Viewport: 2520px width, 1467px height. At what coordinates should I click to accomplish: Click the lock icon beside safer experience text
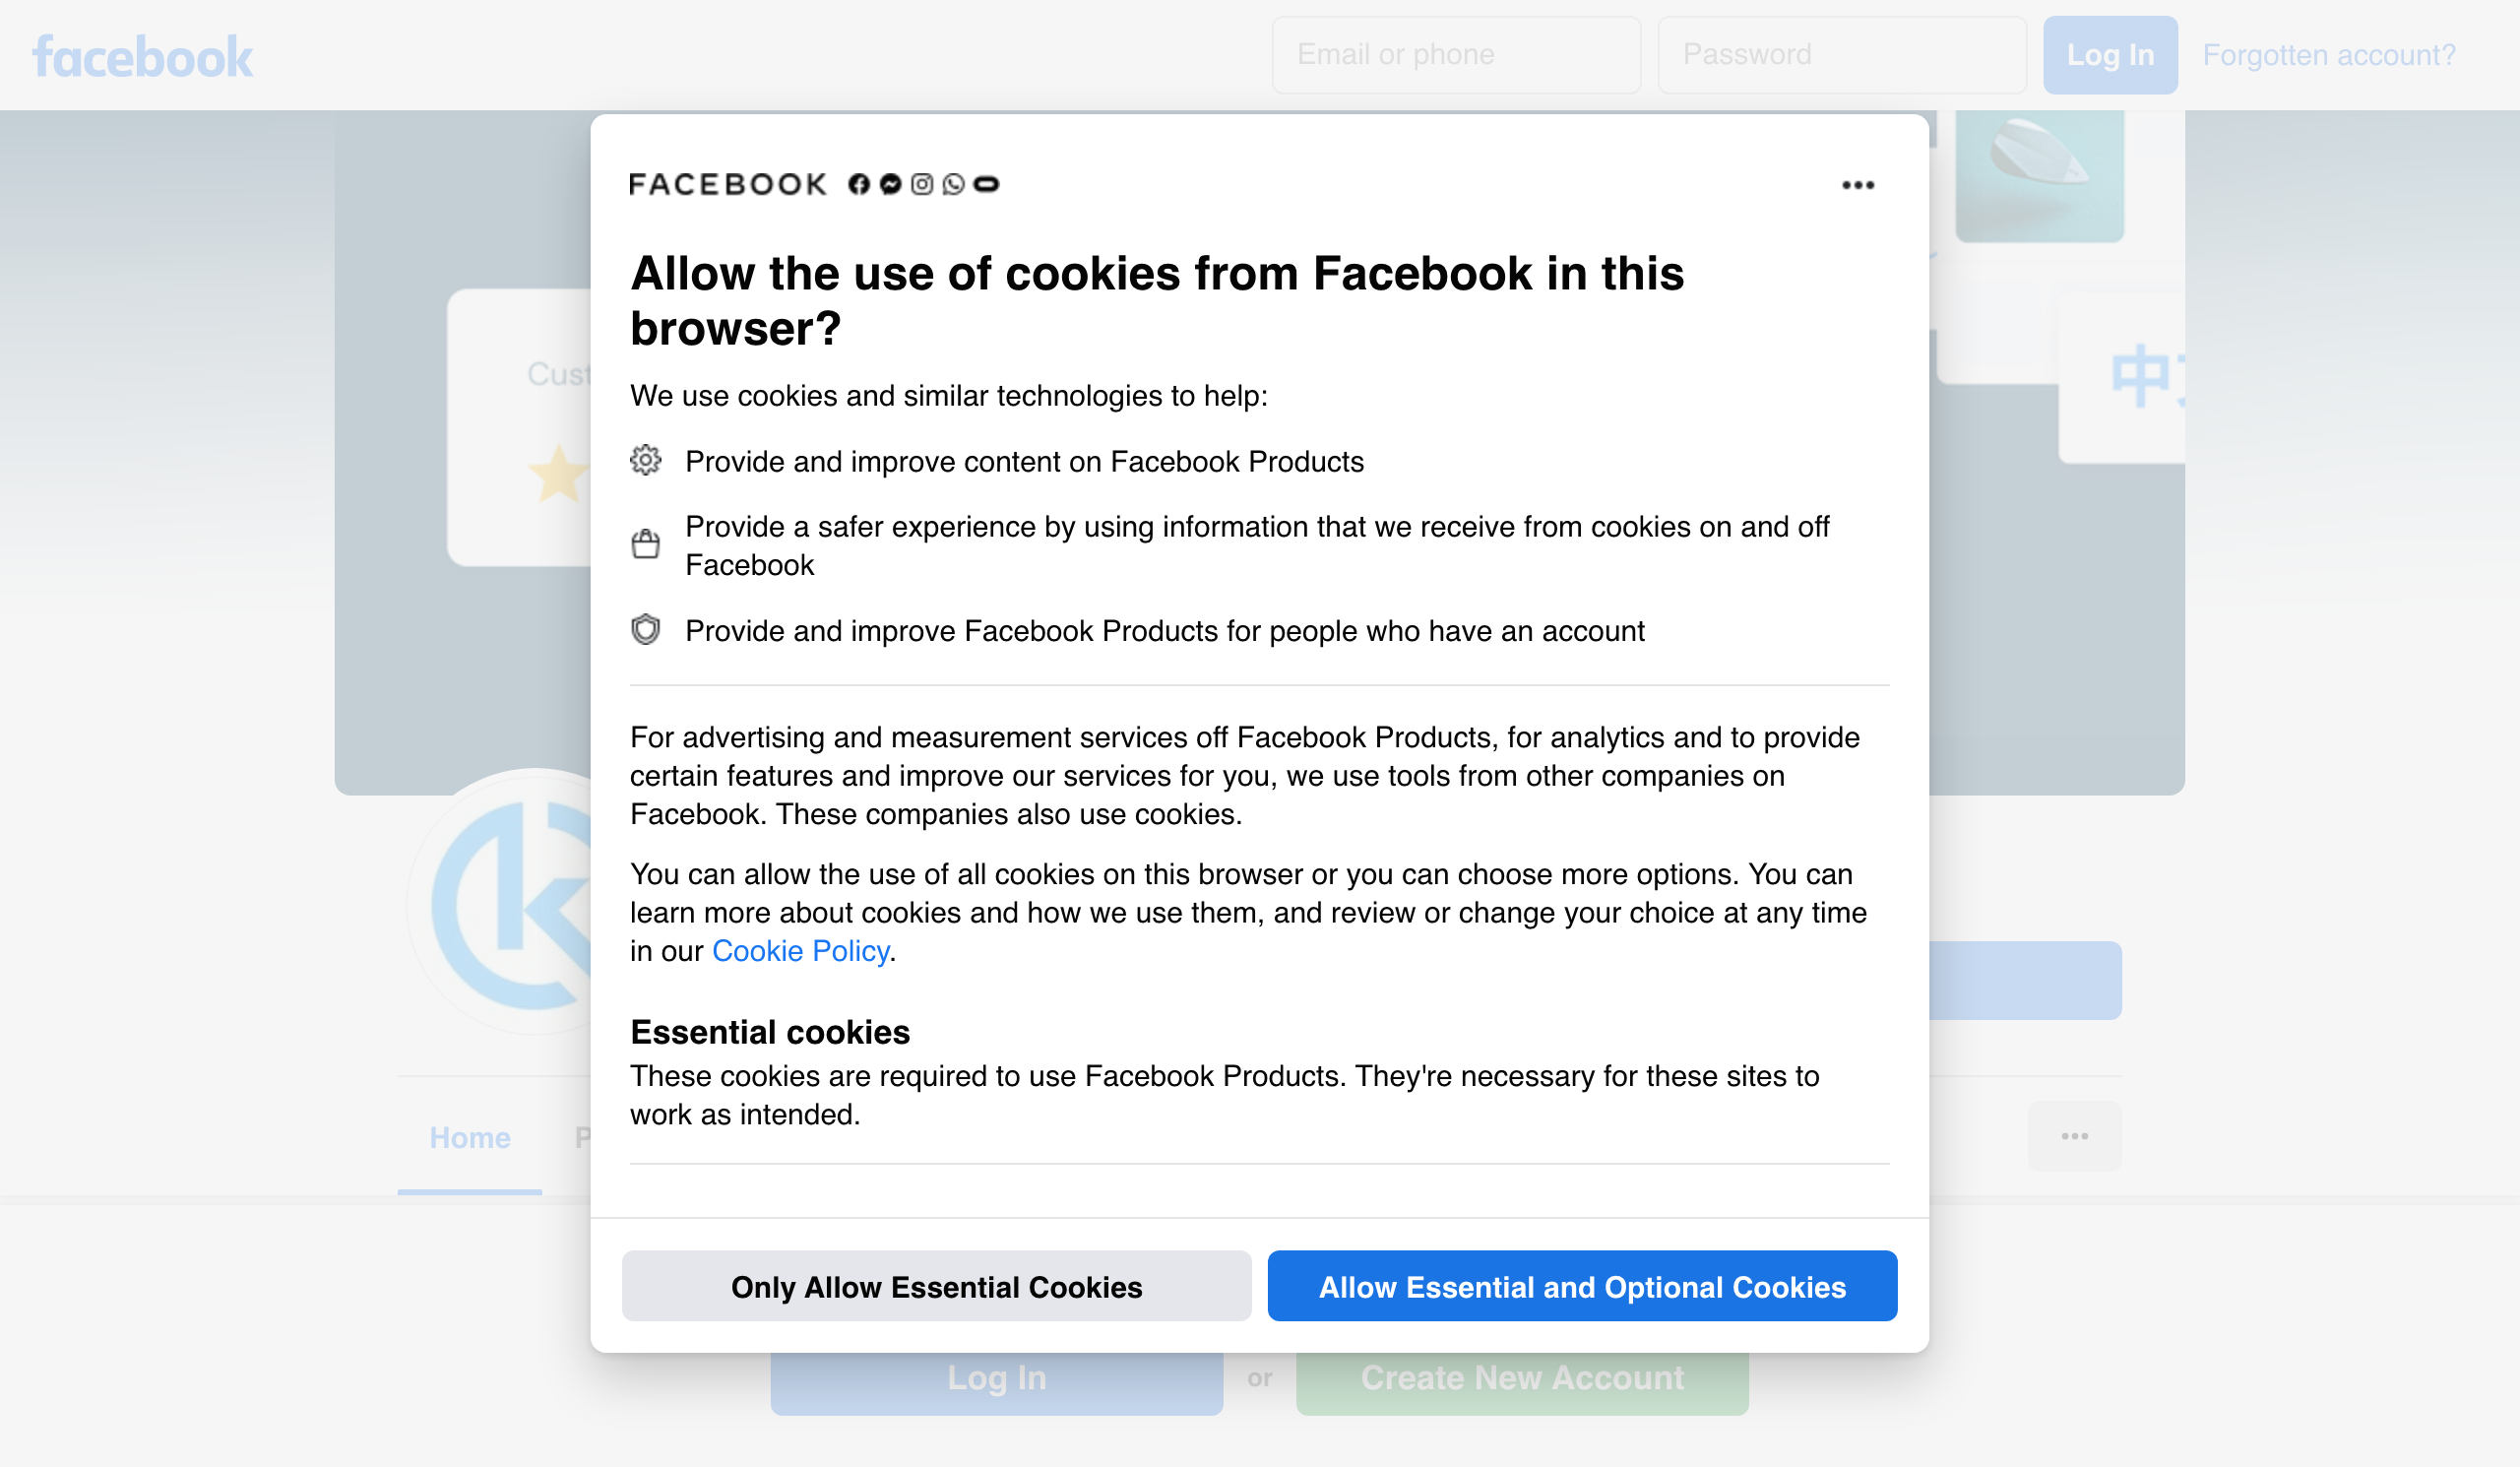646,544
